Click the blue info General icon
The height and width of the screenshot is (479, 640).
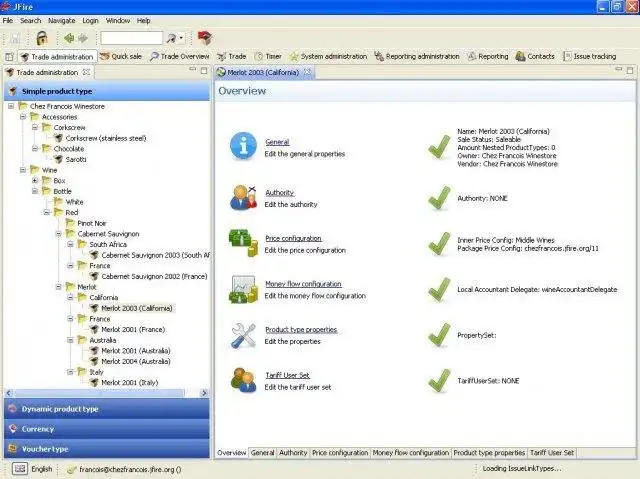243,146
